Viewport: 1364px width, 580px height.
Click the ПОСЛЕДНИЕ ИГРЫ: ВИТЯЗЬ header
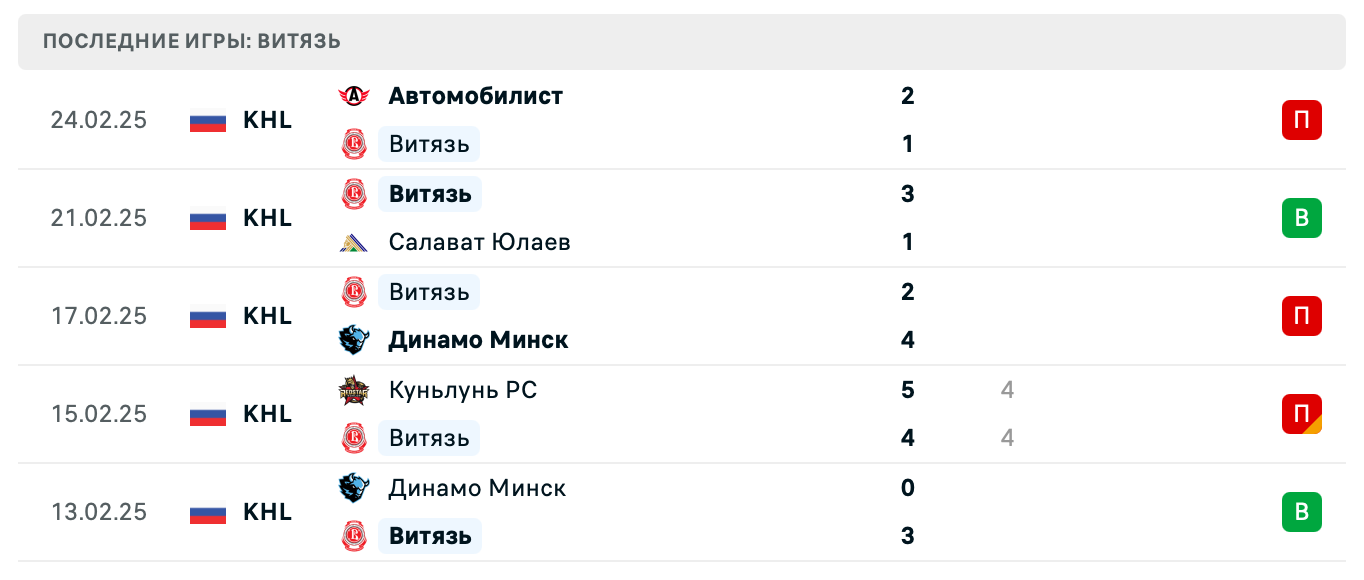190,42
